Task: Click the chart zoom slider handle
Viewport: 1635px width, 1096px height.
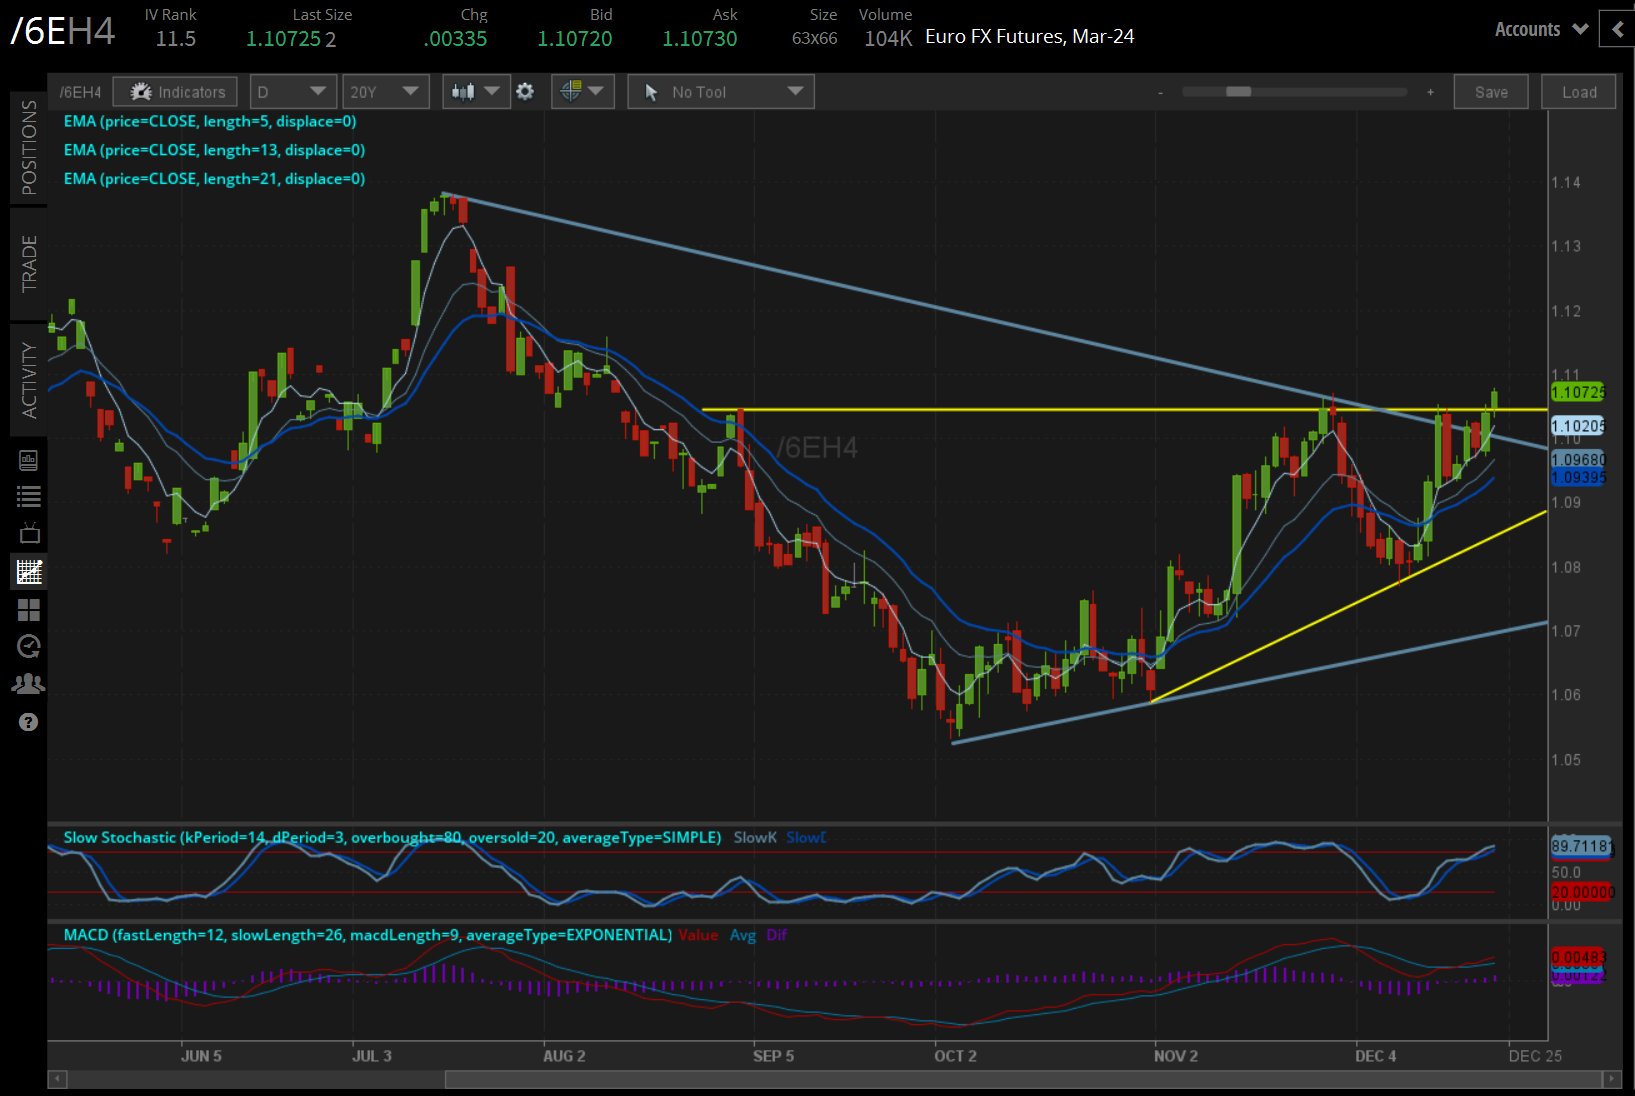Action: tap(1238, 92)
